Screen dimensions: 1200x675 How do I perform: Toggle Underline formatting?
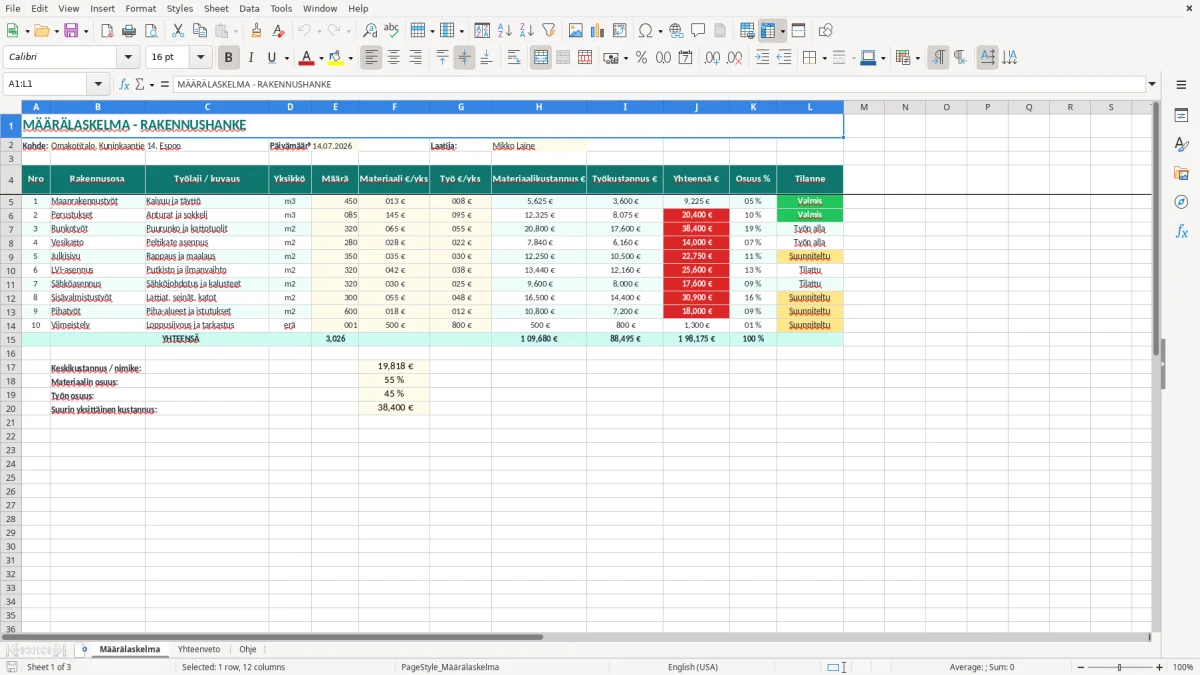pyautogui.click(x=271, y=58)
